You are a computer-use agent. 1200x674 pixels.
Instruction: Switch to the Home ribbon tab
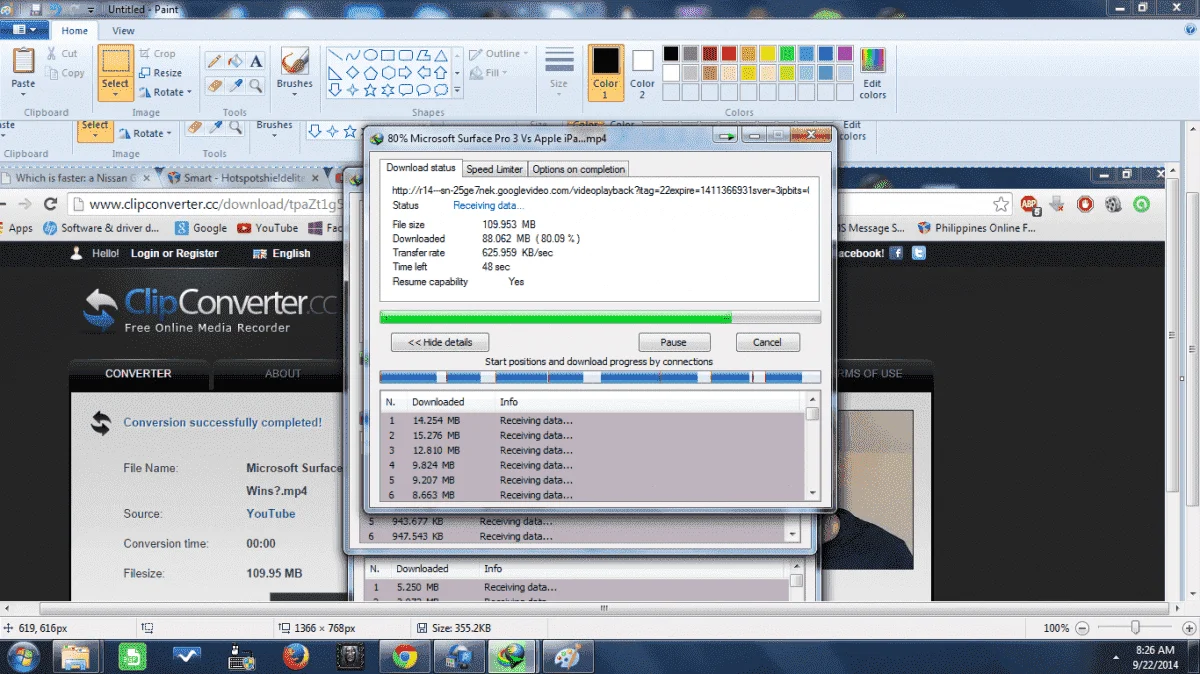[75, 31]
